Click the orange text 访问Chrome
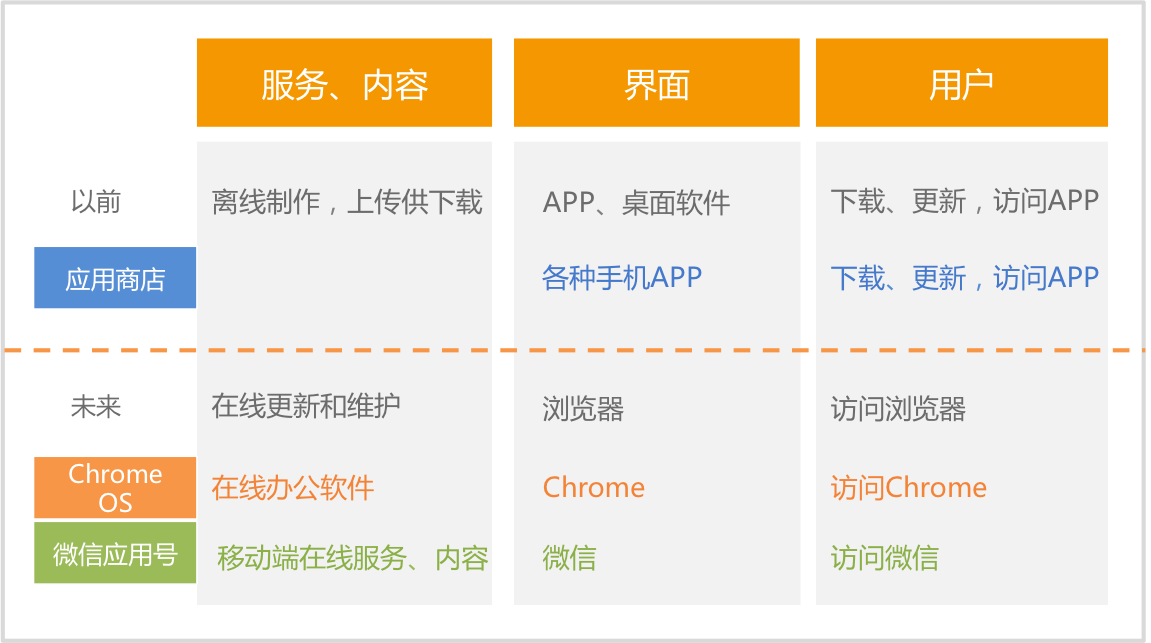 [x=909, y=487]
